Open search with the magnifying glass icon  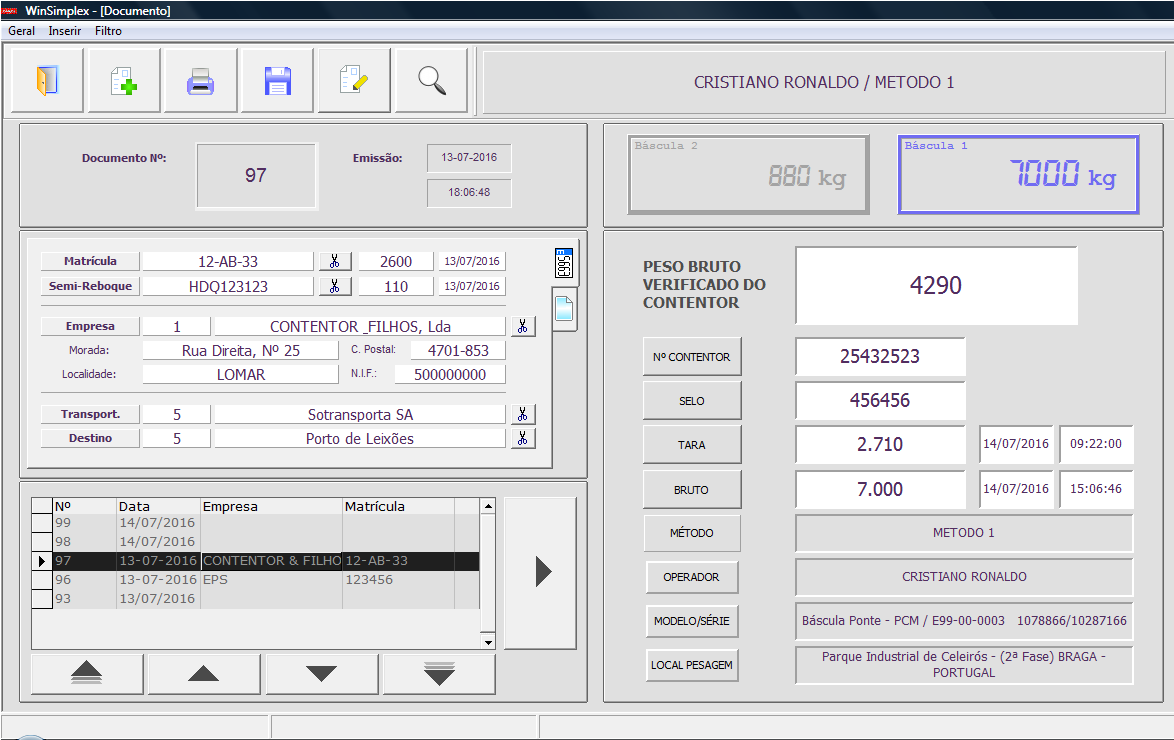click(x=431, y=80)
